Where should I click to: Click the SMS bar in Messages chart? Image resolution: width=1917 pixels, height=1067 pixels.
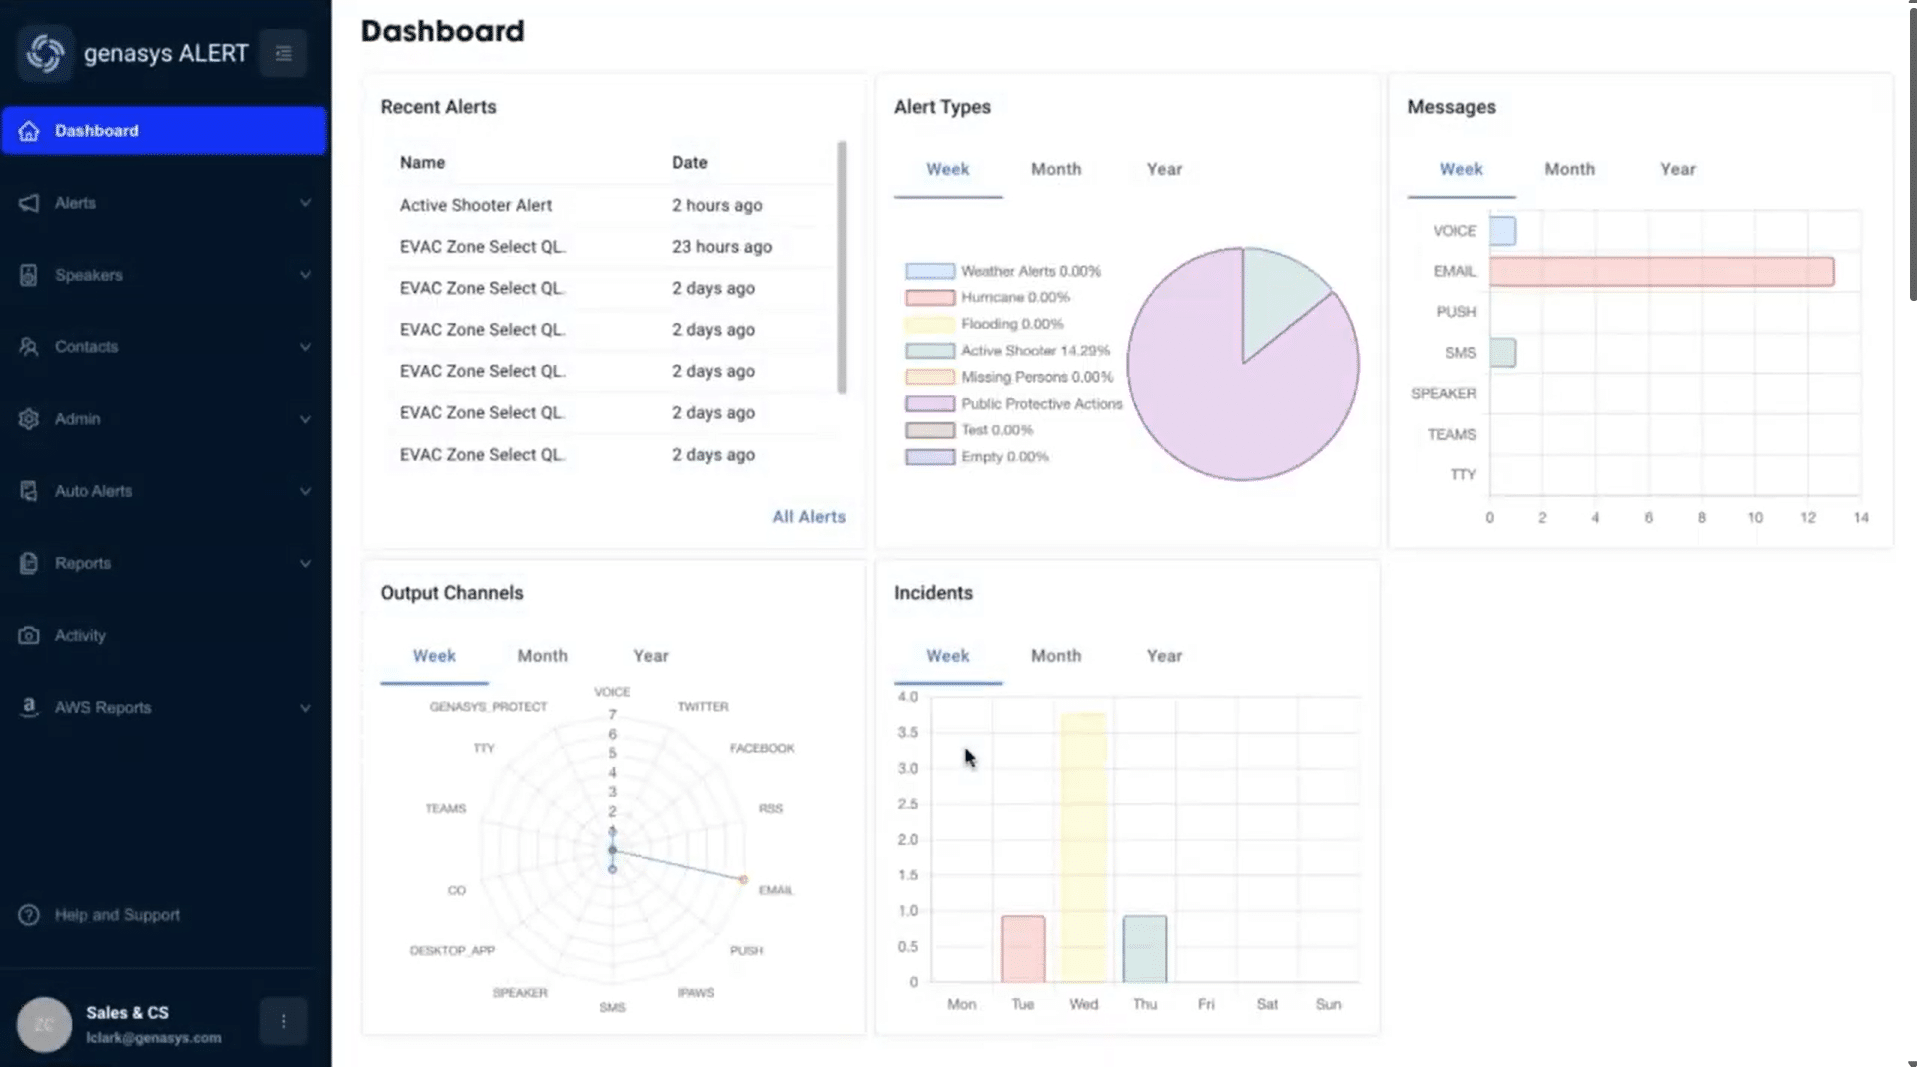tap(1502, 353)
